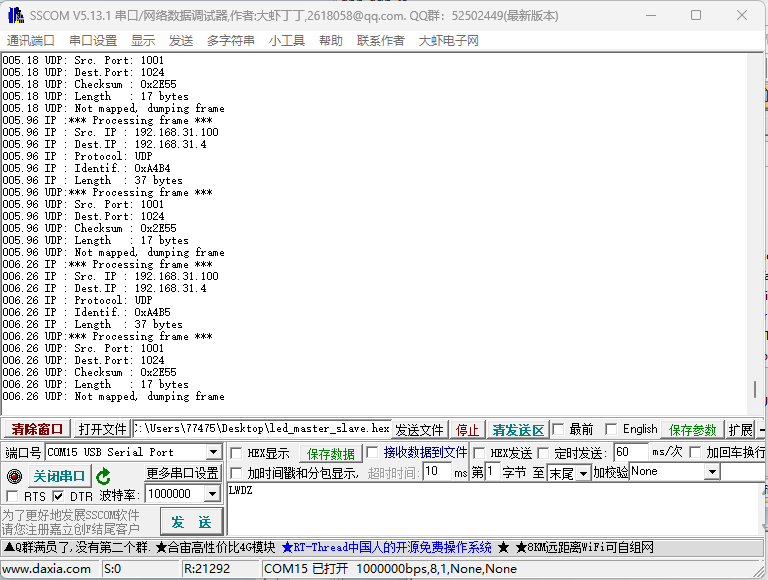Image resolution: width=768 pixels, height=580 pixels.
Task: Click the checksum value field right of None dropdown
Action: [x=741, y=472]
